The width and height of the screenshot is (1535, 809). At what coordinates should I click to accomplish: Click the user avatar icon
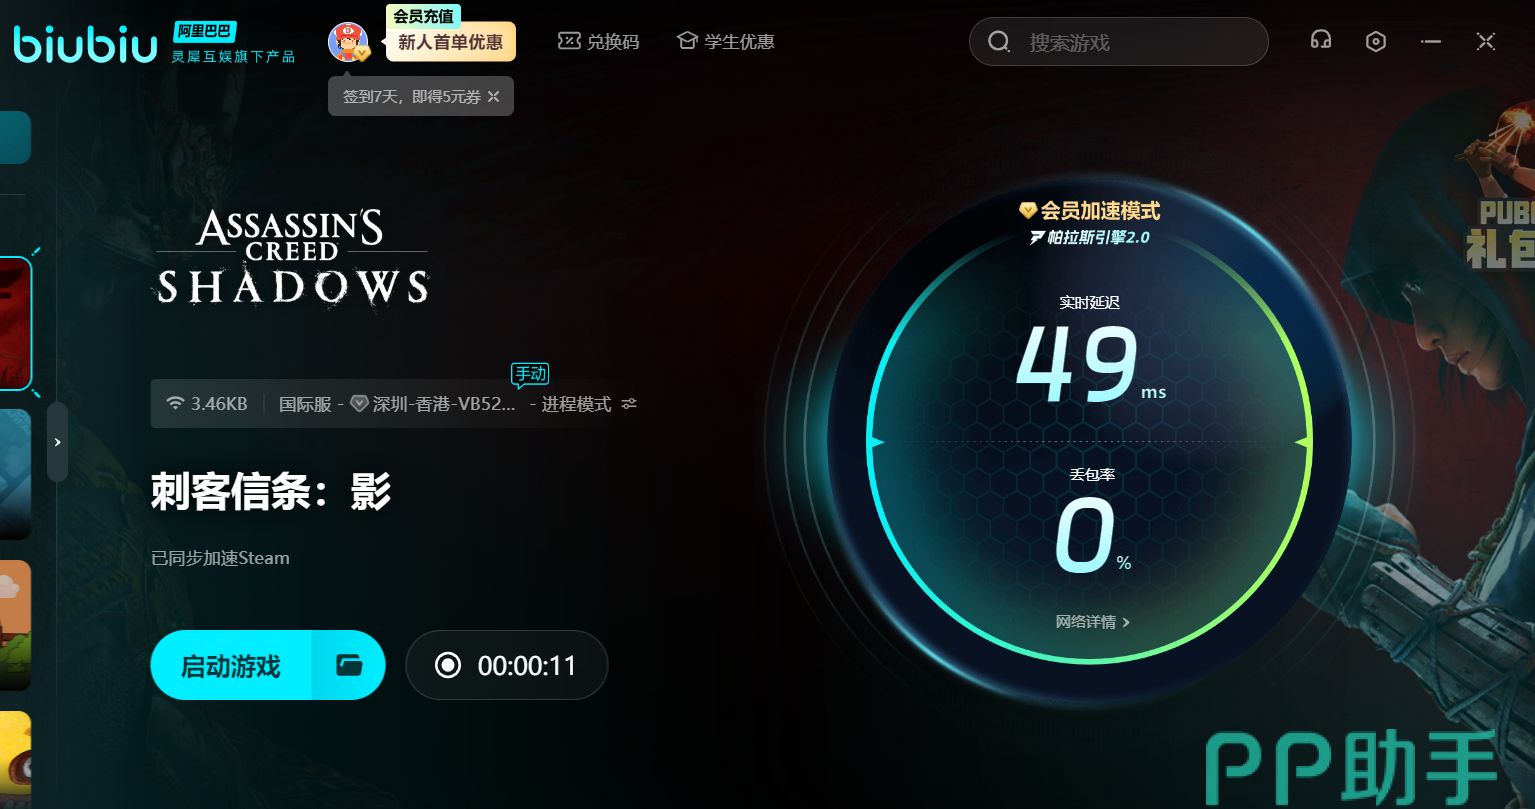(x=347, y=42)
